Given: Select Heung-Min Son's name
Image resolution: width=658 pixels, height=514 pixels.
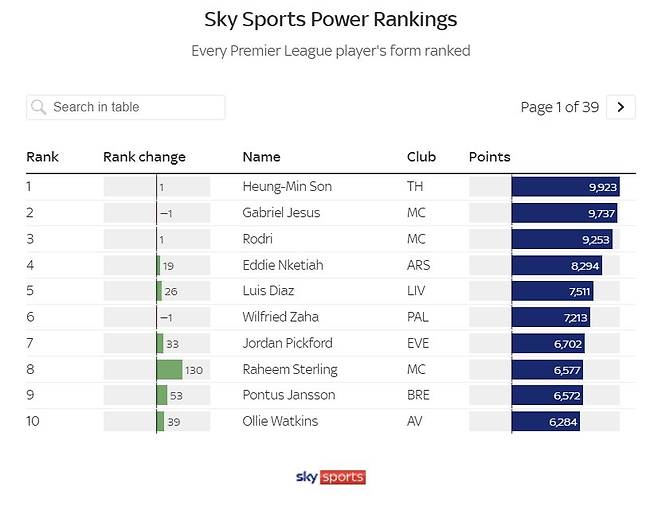Looking at the screenshot, I should click(287, 187).
